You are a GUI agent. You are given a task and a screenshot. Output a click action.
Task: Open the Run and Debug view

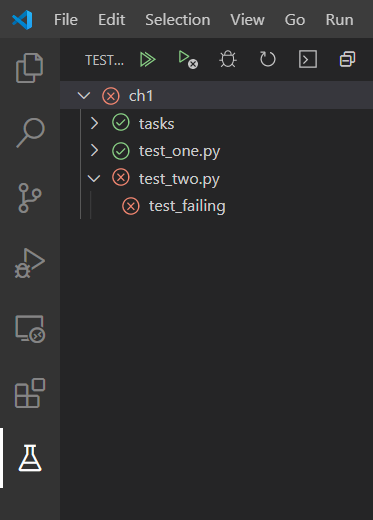click(x=30, y=263)
